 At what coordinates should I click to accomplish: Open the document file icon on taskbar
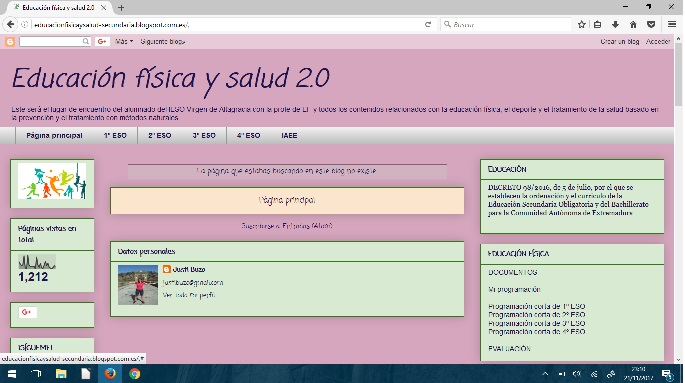coord(86,374)
